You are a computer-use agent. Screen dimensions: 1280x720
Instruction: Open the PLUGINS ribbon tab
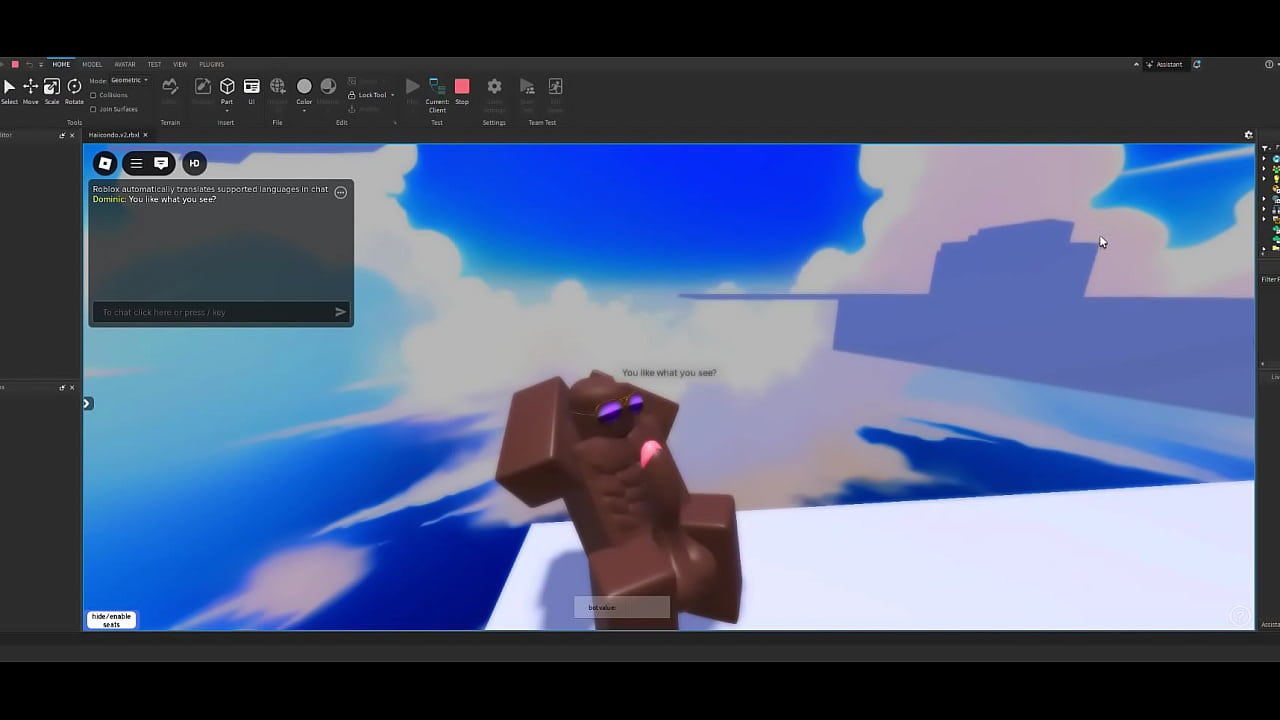coord(211,64)
